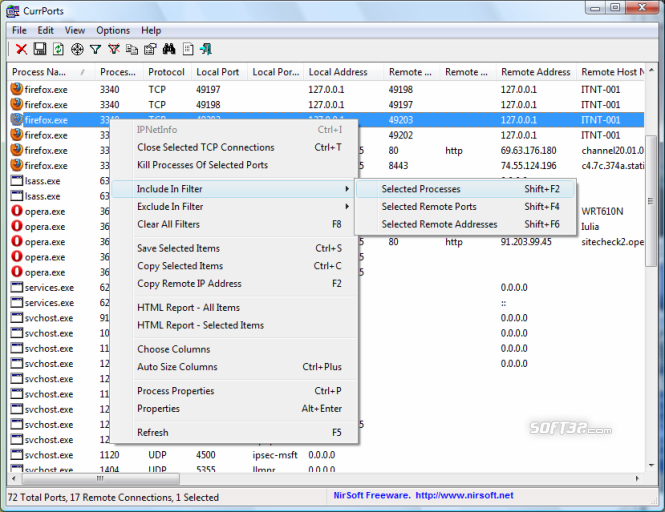This screenshot has height=512, width=665.
Task: Click the binoculars find icon
Action: [x=169, y=49]
